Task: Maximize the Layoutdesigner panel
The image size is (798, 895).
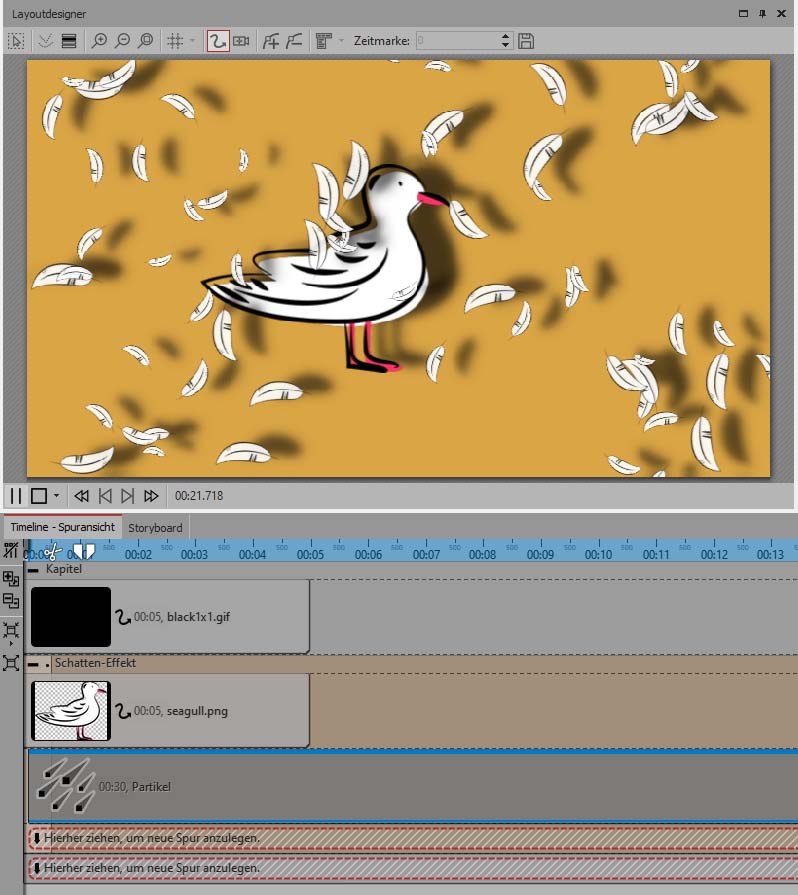Action: coord(743,14)
